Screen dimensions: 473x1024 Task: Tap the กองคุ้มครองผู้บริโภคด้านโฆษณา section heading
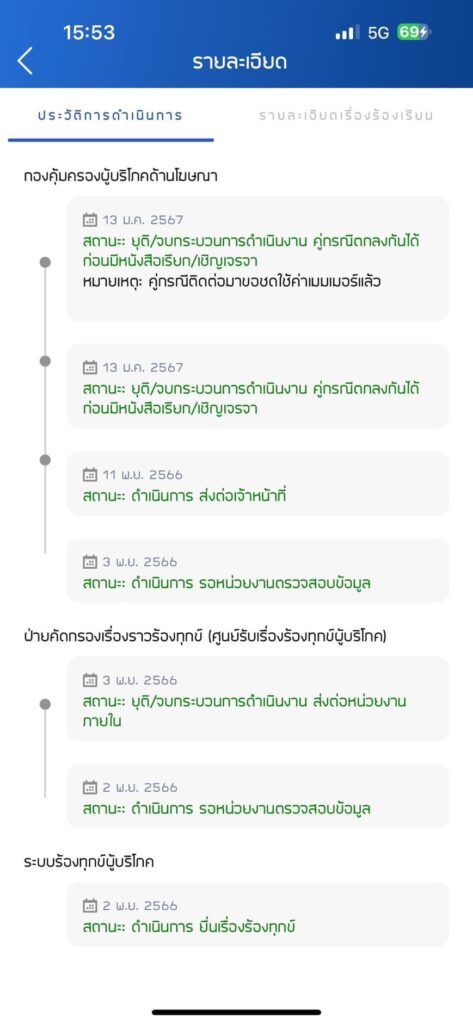(121, 176)
